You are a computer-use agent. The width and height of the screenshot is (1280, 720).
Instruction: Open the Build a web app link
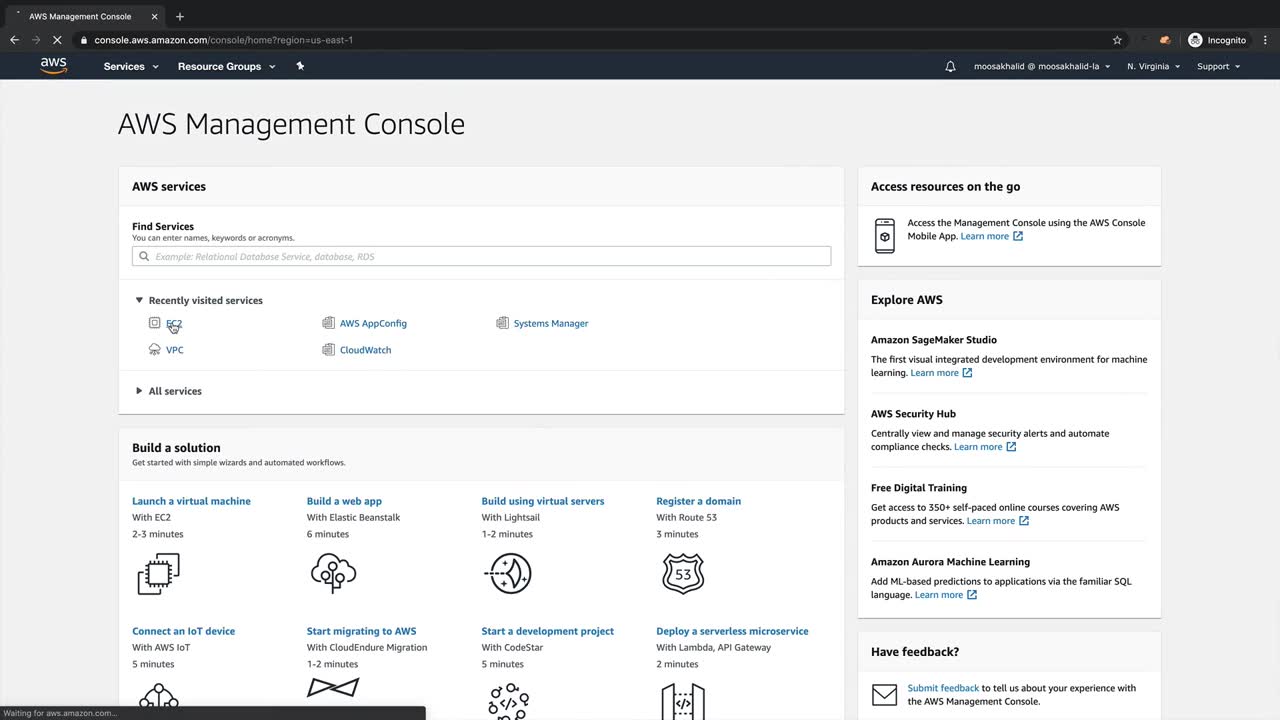344,501
